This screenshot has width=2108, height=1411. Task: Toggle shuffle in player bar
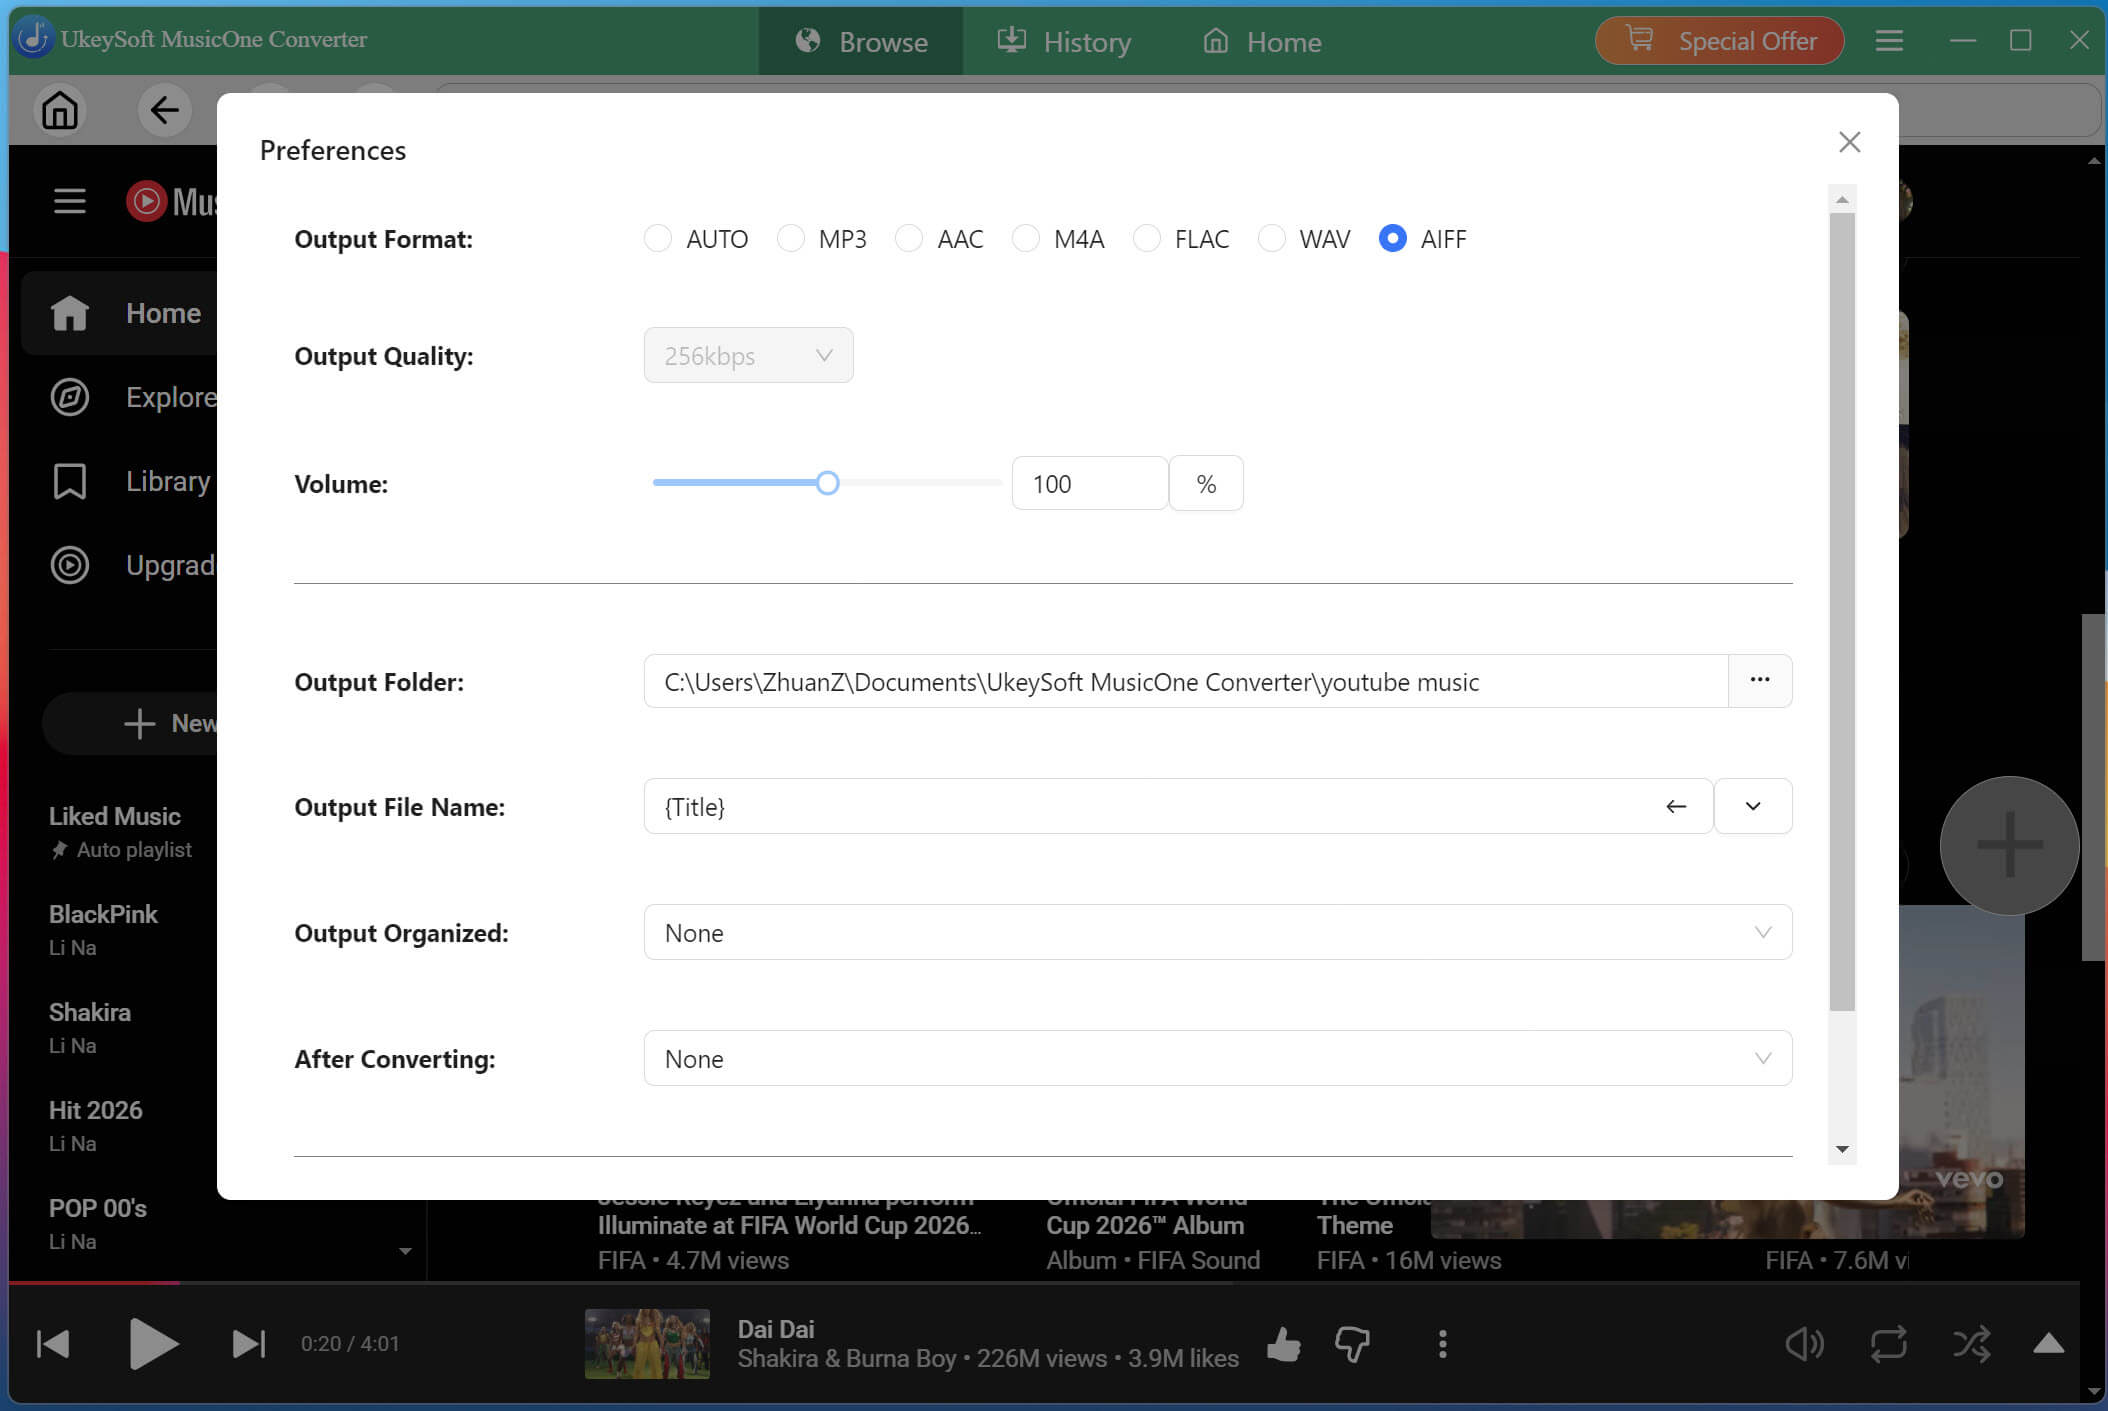1971,1344
